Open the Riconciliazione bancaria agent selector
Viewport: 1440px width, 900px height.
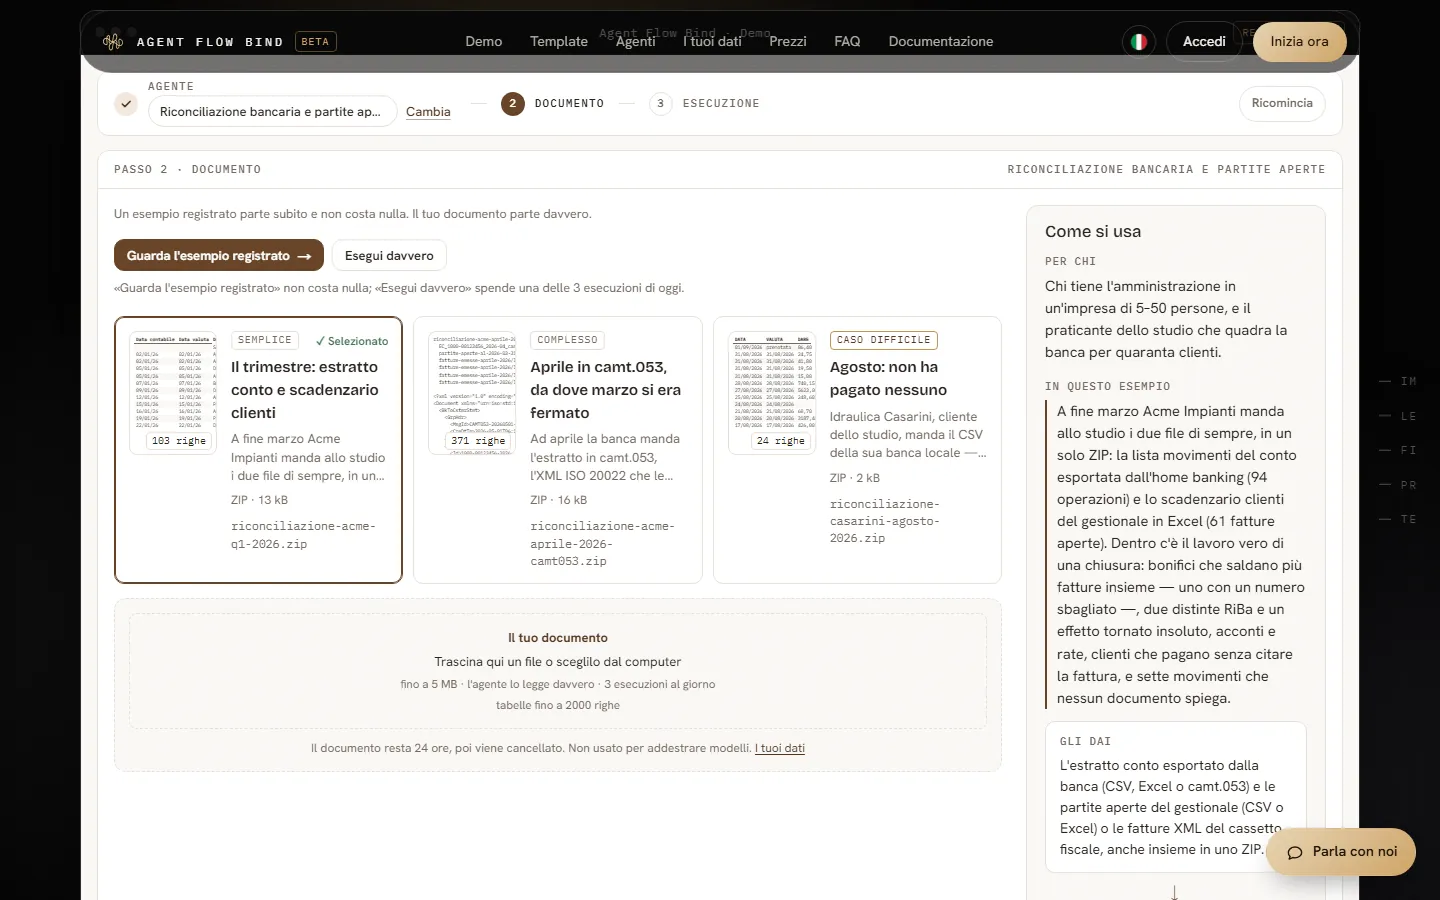(x=272, y=112)
